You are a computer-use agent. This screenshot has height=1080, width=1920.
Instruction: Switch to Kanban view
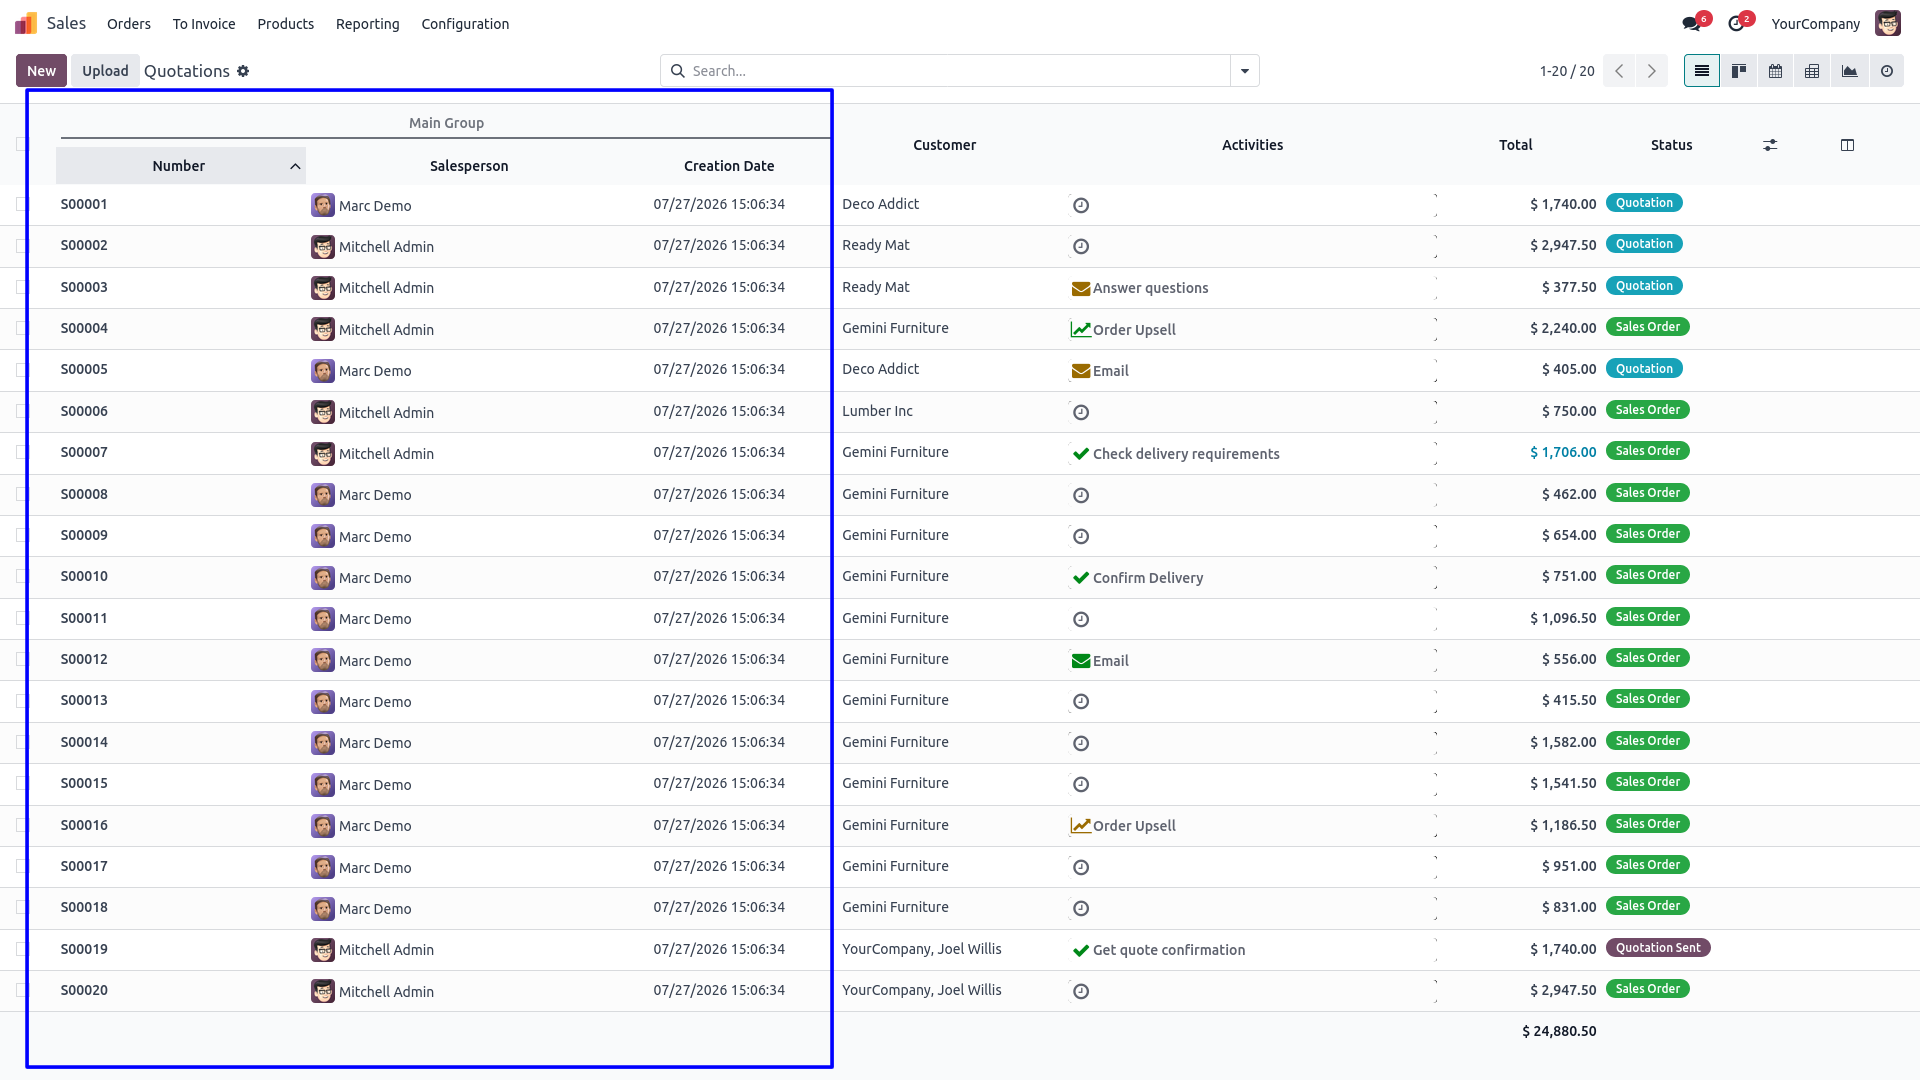(1739, 71)
